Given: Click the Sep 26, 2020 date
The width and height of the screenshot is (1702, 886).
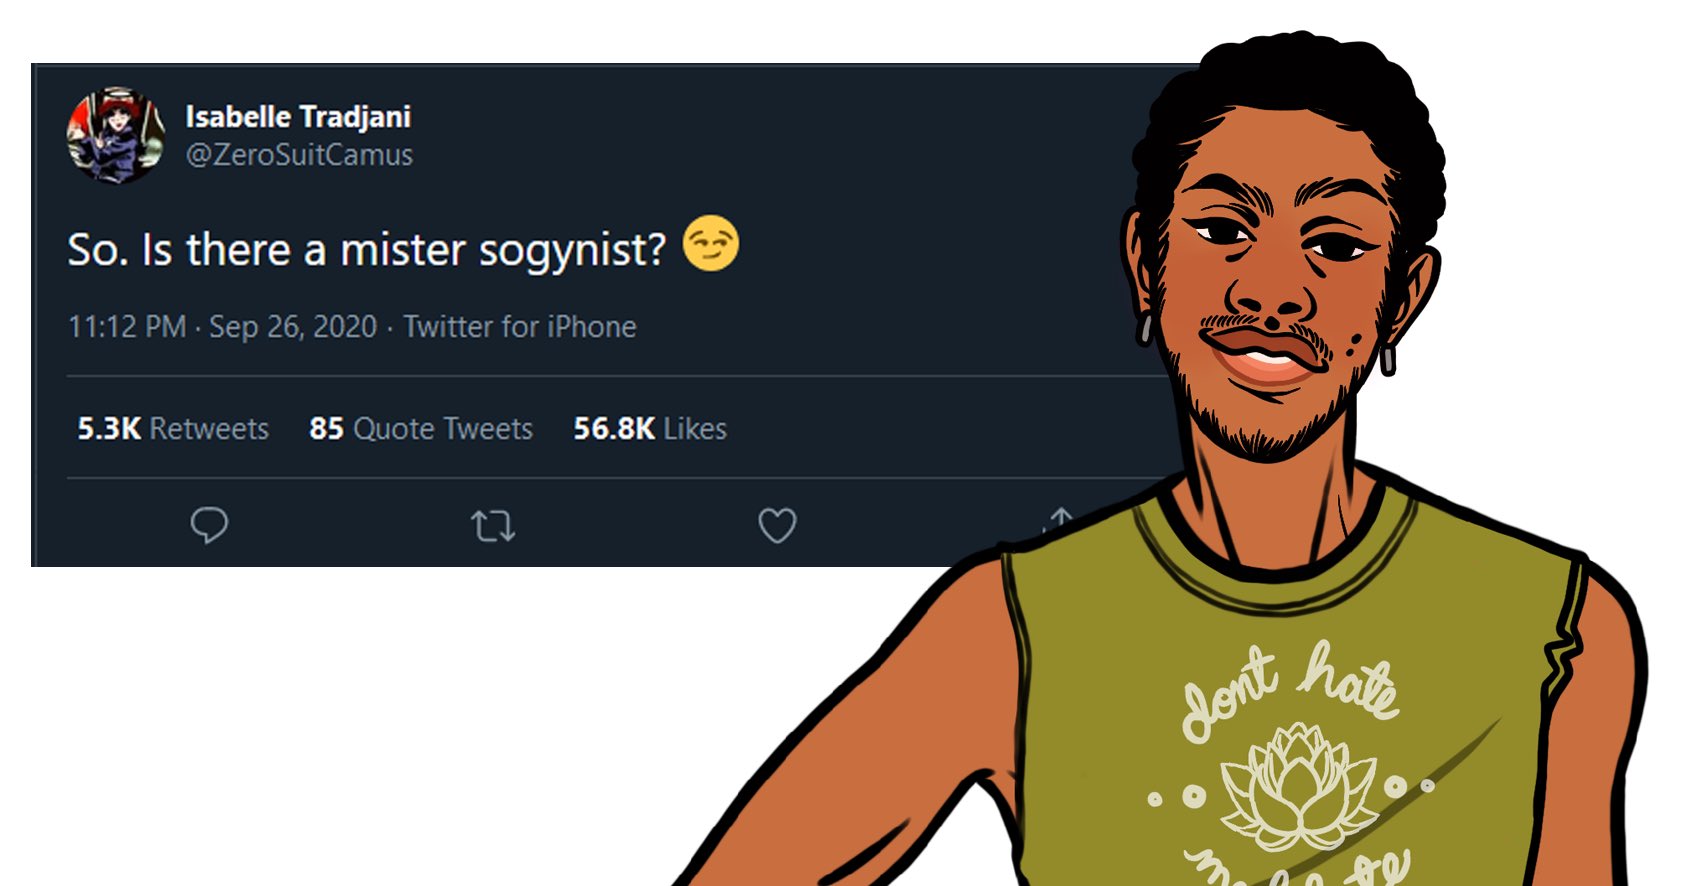Looking at the screenshot, I should tap(293, 327).
